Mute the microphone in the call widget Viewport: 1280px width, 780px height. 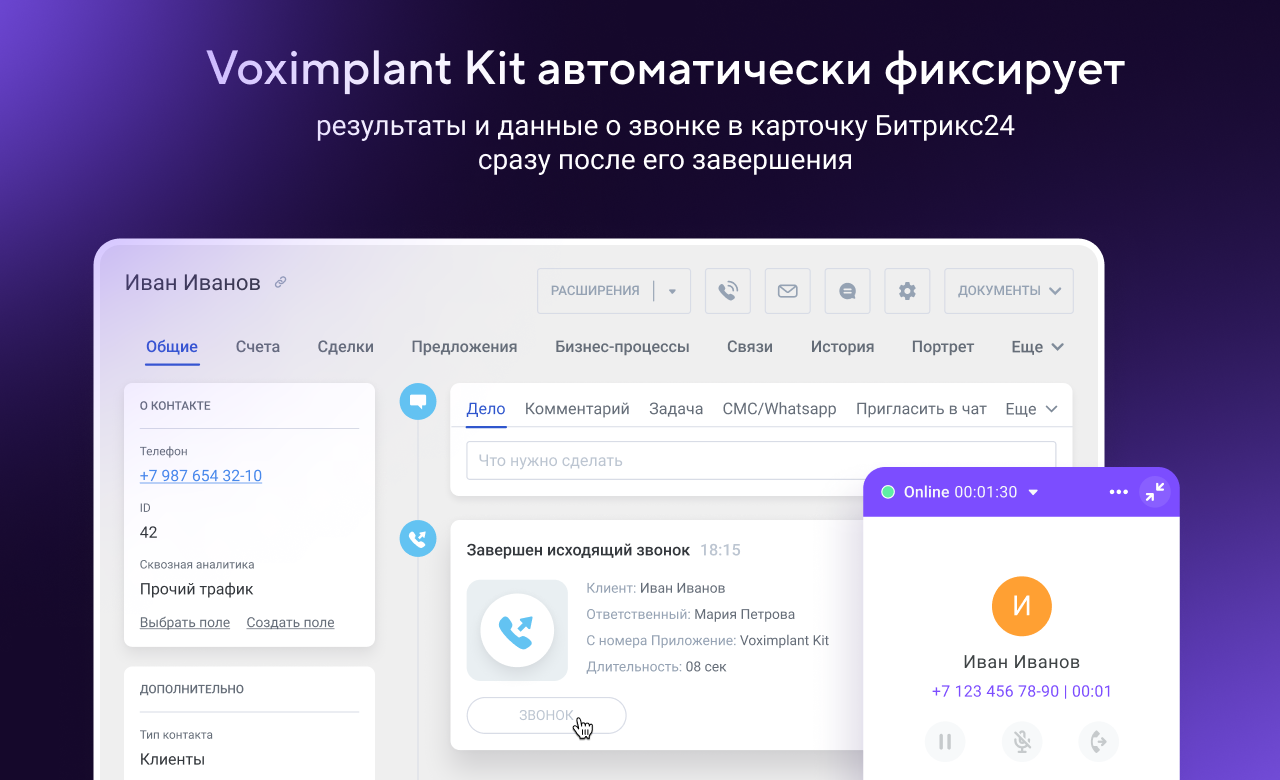1021,742
